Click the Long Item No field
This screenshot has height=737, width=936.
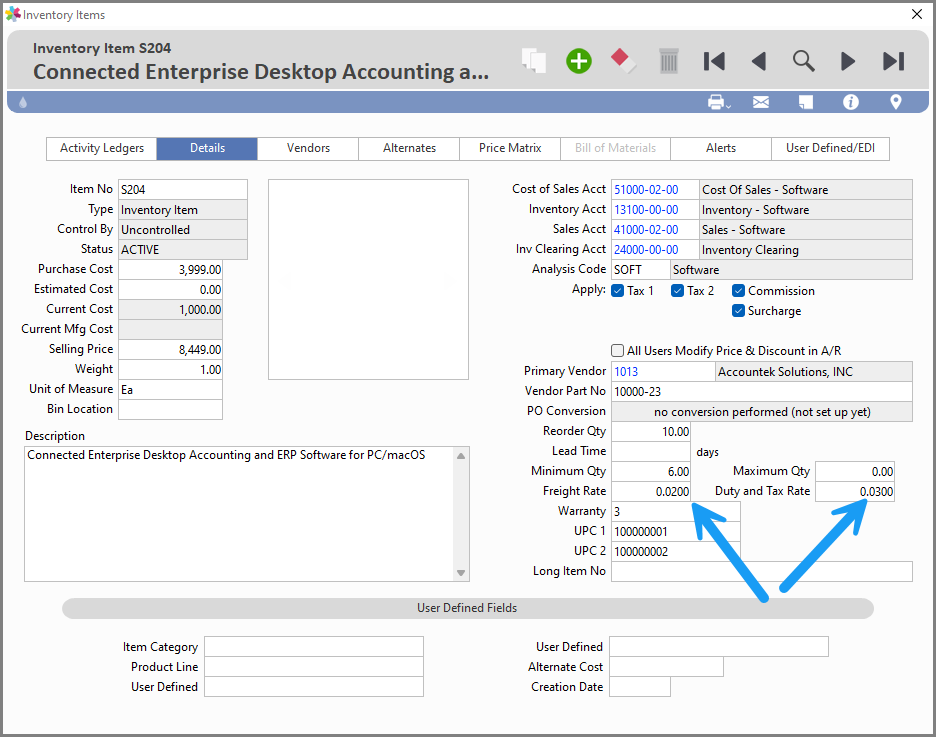(x=762, y=572)
